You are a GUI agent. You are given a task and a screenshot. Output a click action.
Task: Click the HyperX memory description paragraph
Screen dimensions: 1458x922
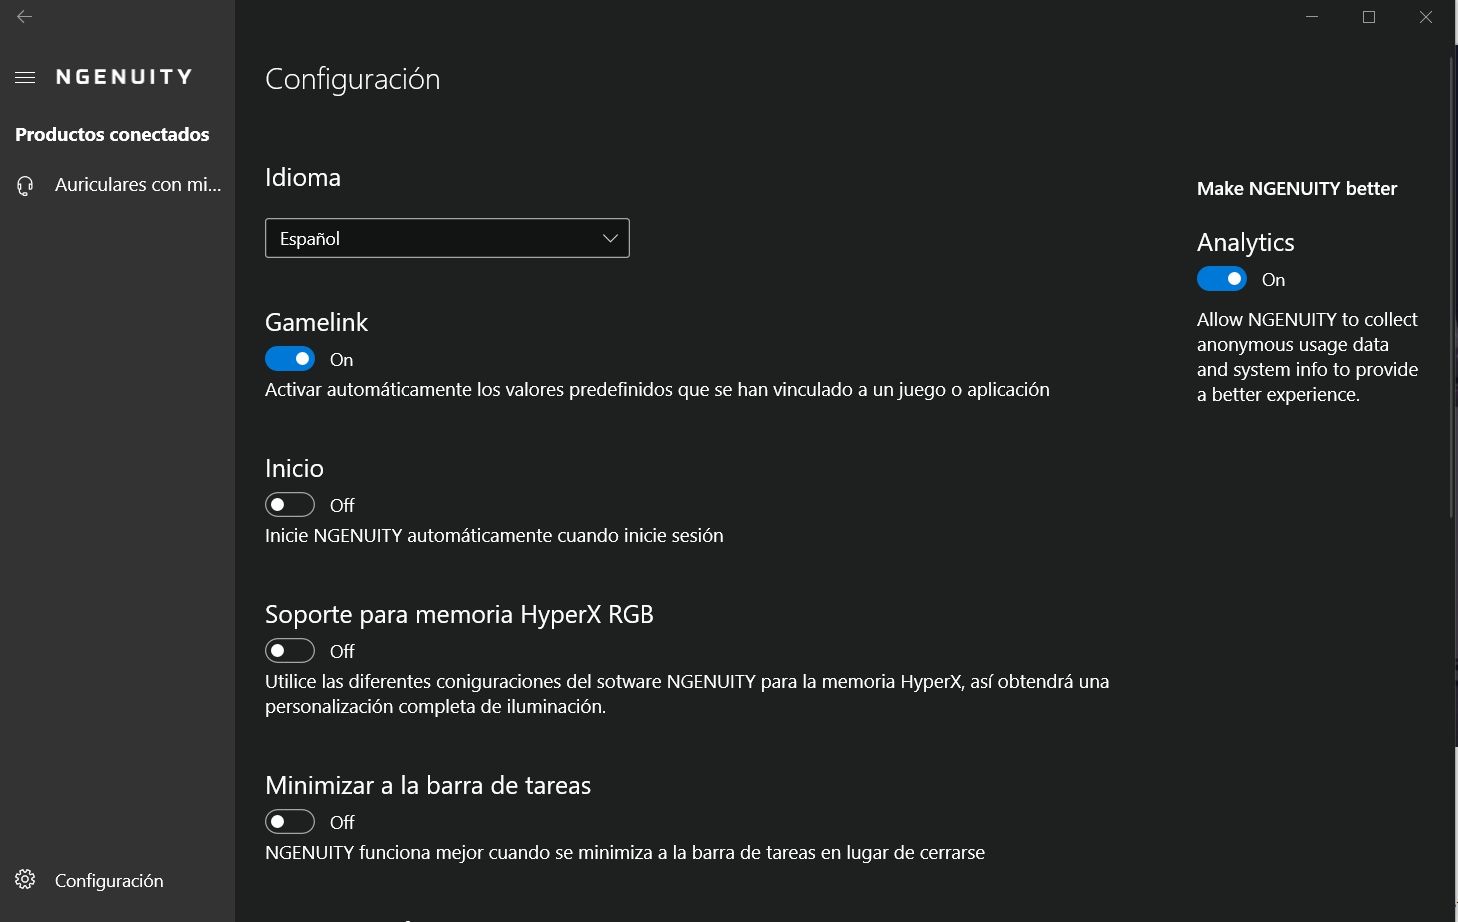pyautogui.click(x=687, y=694)
